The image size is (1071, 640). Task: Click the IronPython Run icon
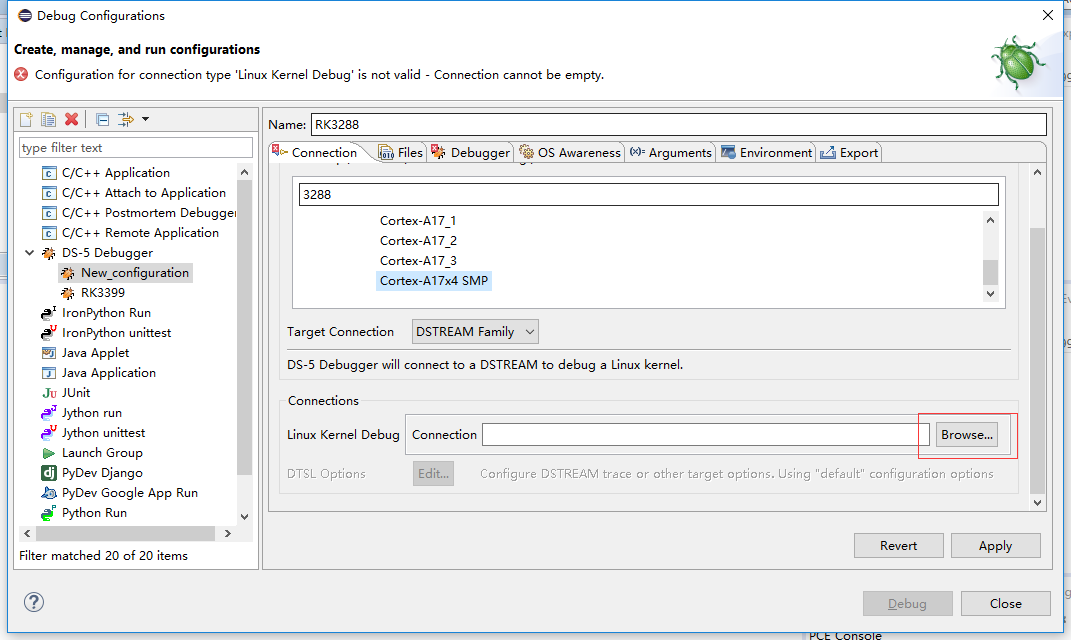(x=48, y=313)
